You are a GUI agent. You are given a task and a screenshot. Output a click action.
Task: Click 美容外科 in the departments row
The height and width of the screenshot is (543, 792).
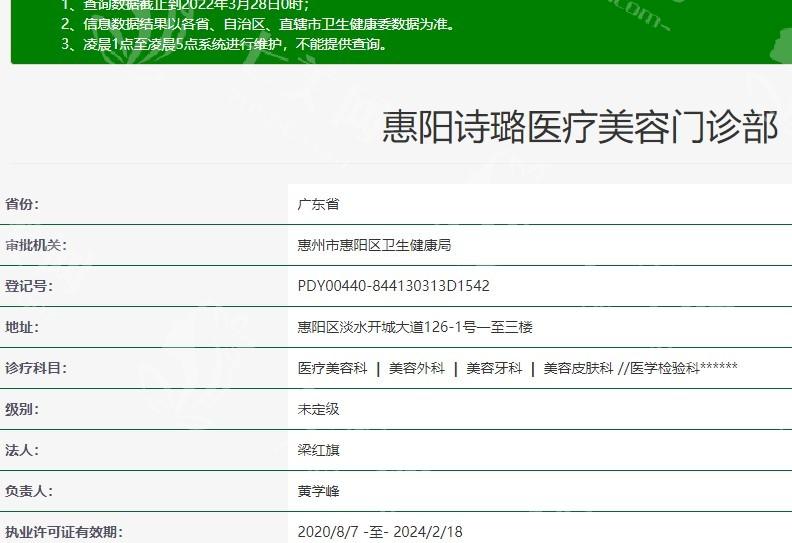pos(417,368)
